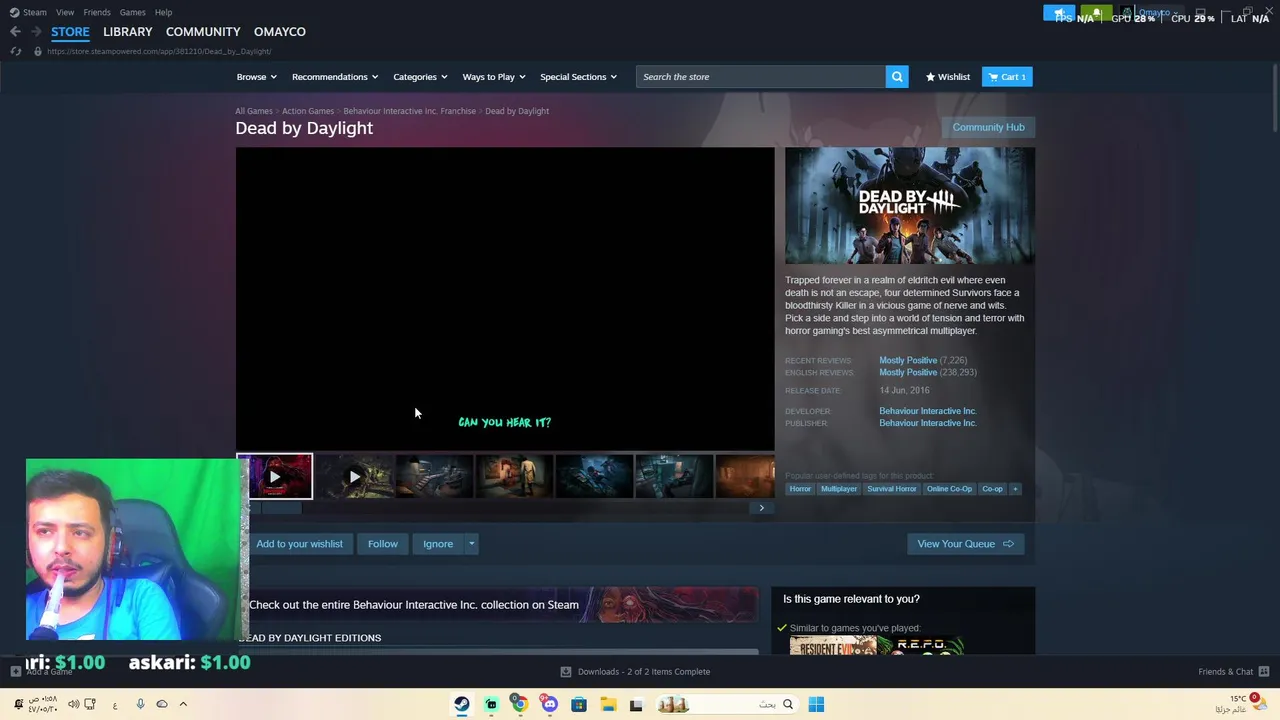Expand the Recommendations dropdown
The height and width of the screenshot is (720, 1280).
pyautogui.click(x=335, y=77)
